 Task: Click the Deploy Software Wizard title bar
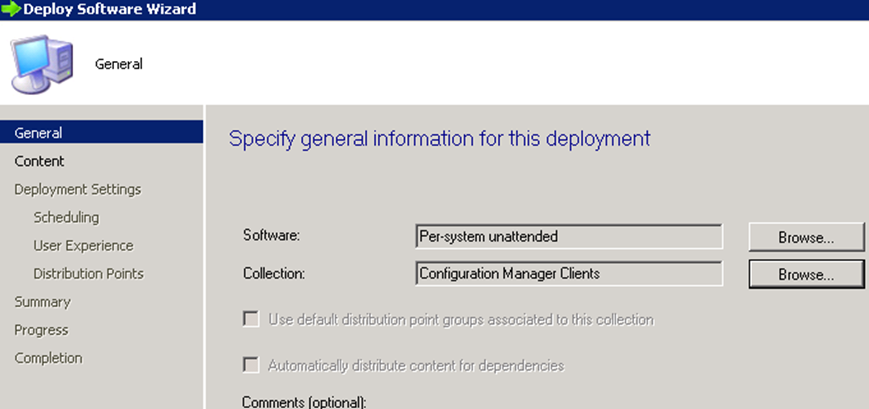point(434,9)
